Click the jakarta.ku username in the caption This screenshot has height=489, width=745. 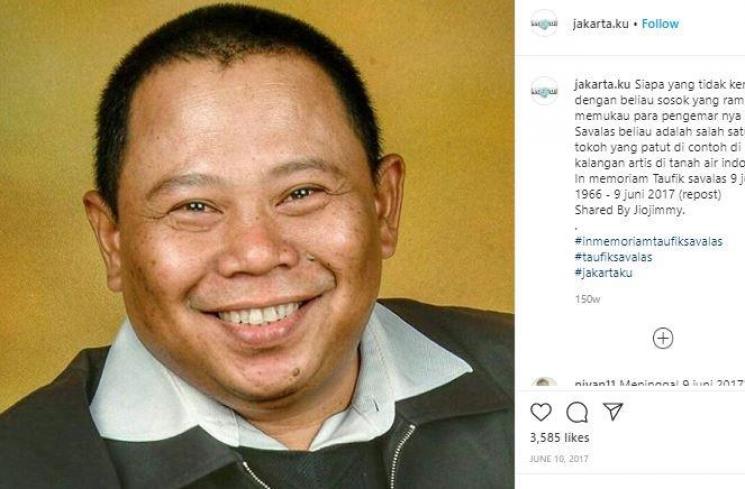602,85
